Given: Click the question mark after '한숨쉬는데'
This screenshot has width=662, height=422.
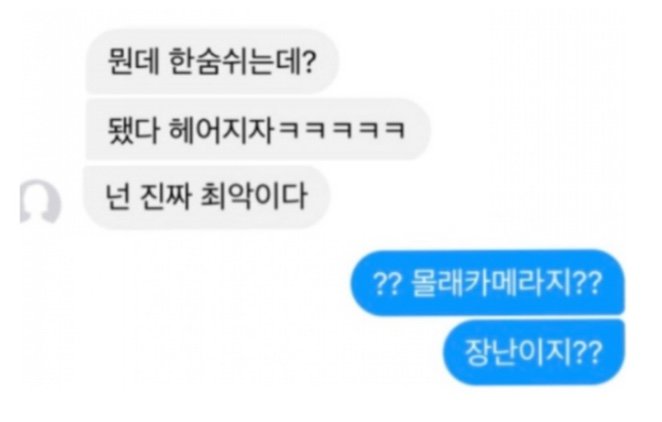Looking at the screenshot, I should [309, 62].
